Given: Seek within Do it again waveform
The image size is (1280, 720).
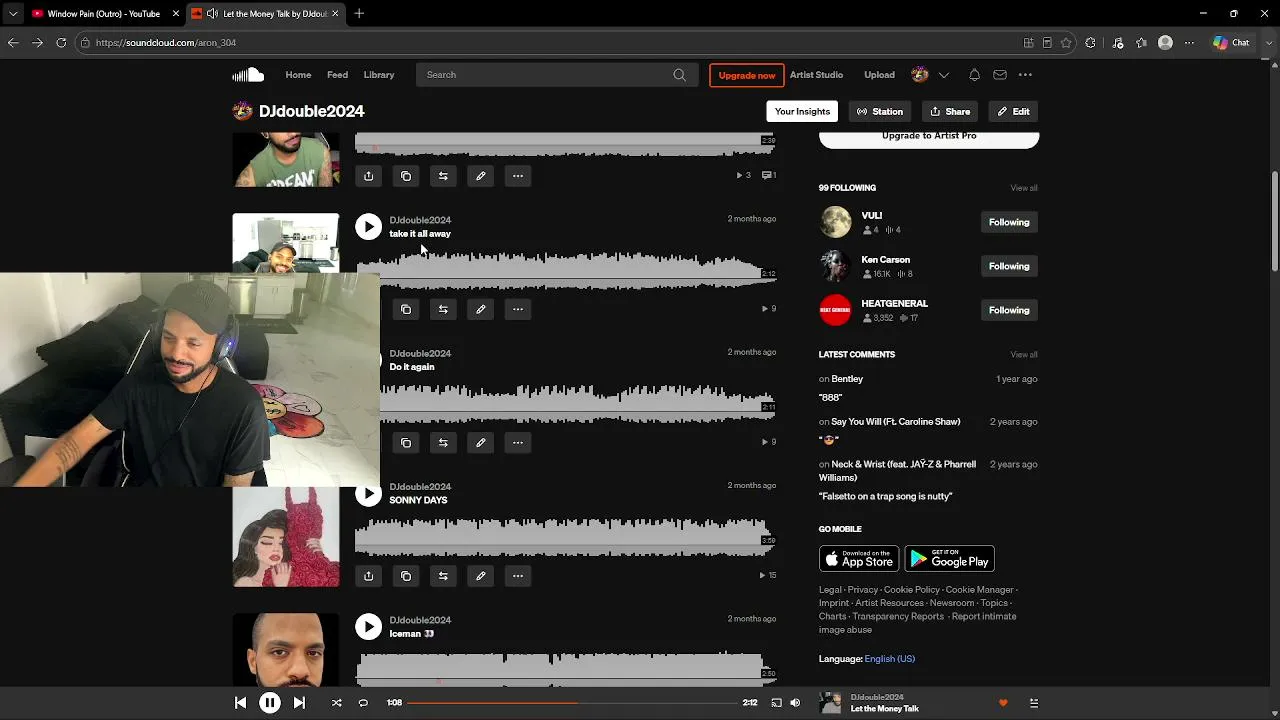Looking at the screenshot, I should point(578,404).
